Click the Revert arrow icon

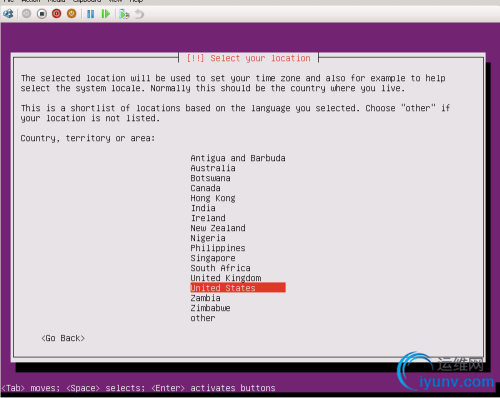139,14
